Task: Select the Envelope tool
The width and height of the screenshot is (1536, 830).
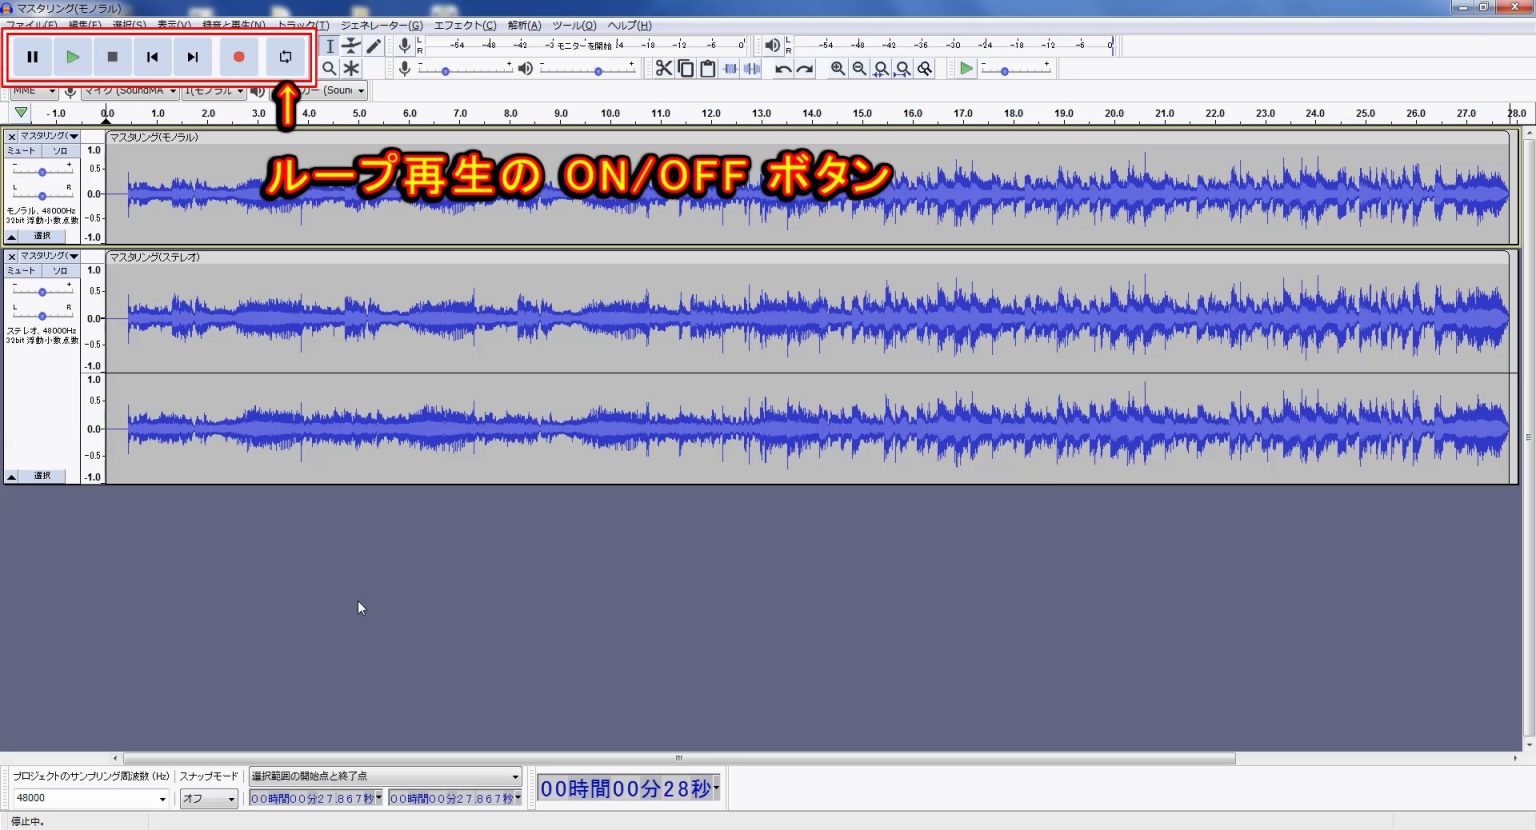Action: pyautogui.click(x=351, y=45)
